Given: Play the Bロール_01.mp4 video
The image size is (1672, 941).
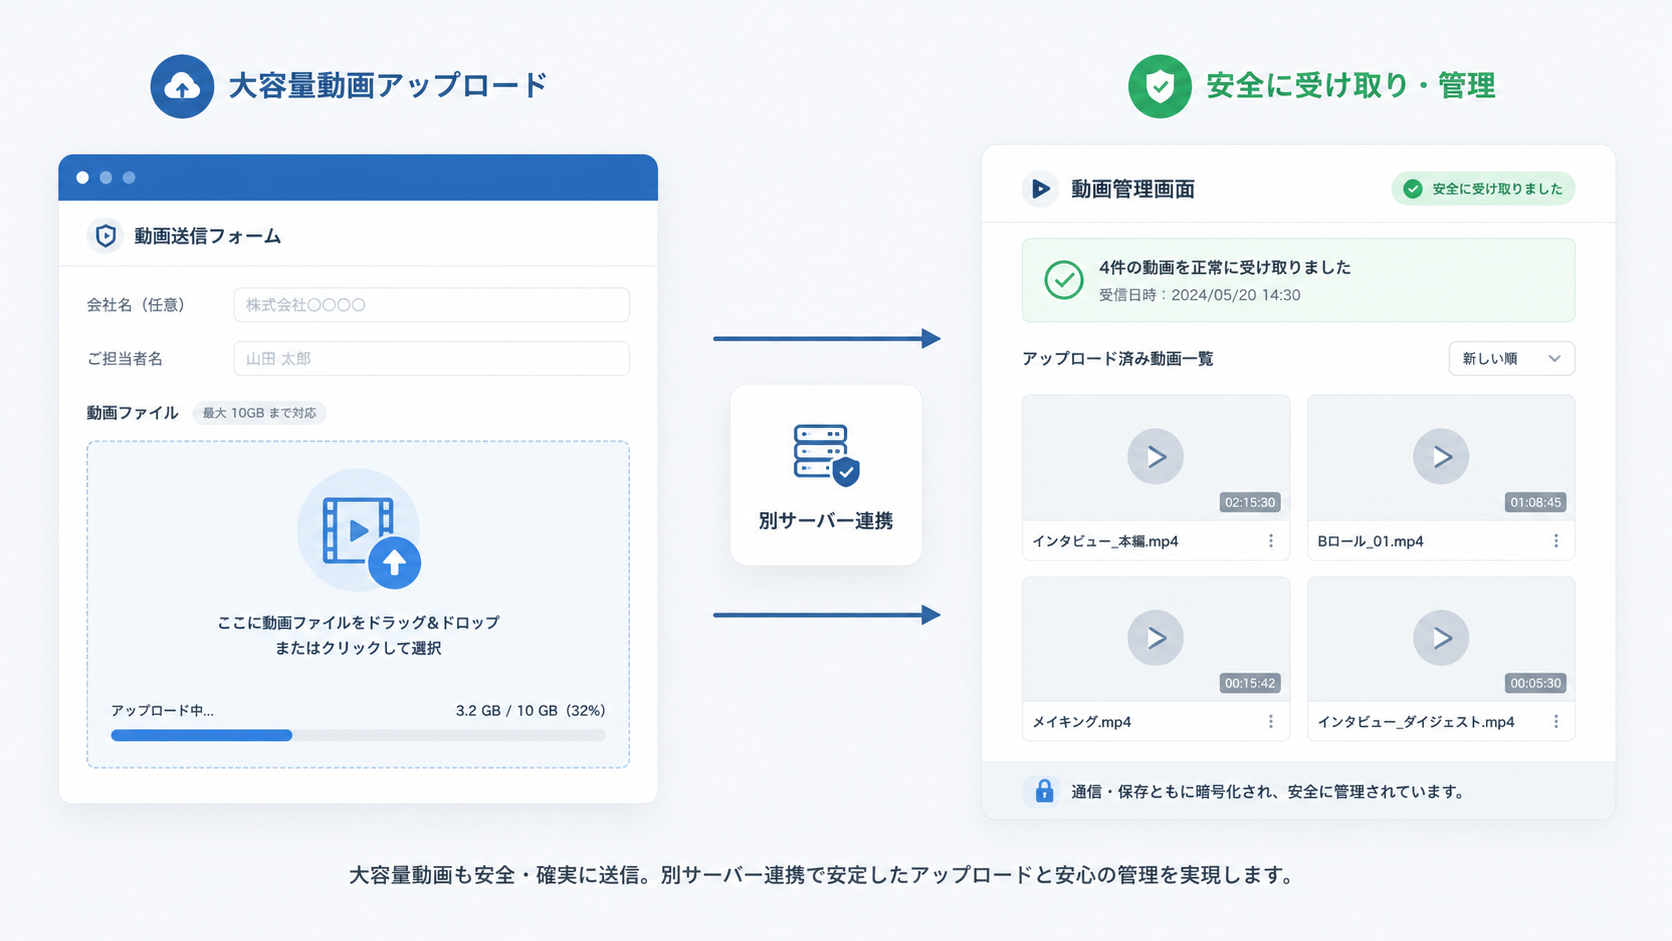Looking at the screenshot, I should click(x=1440, y=457).
